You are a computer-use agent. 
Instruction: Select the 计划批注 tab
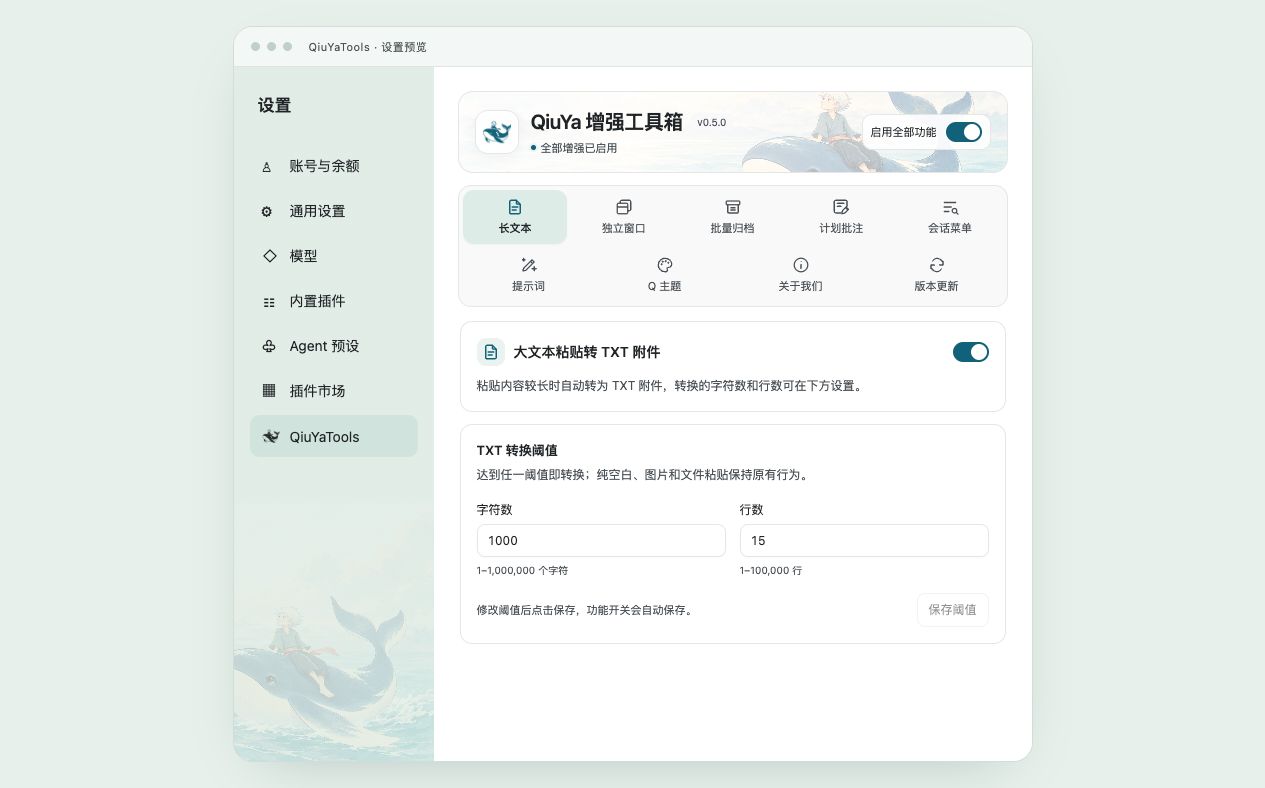pos(841,217)
